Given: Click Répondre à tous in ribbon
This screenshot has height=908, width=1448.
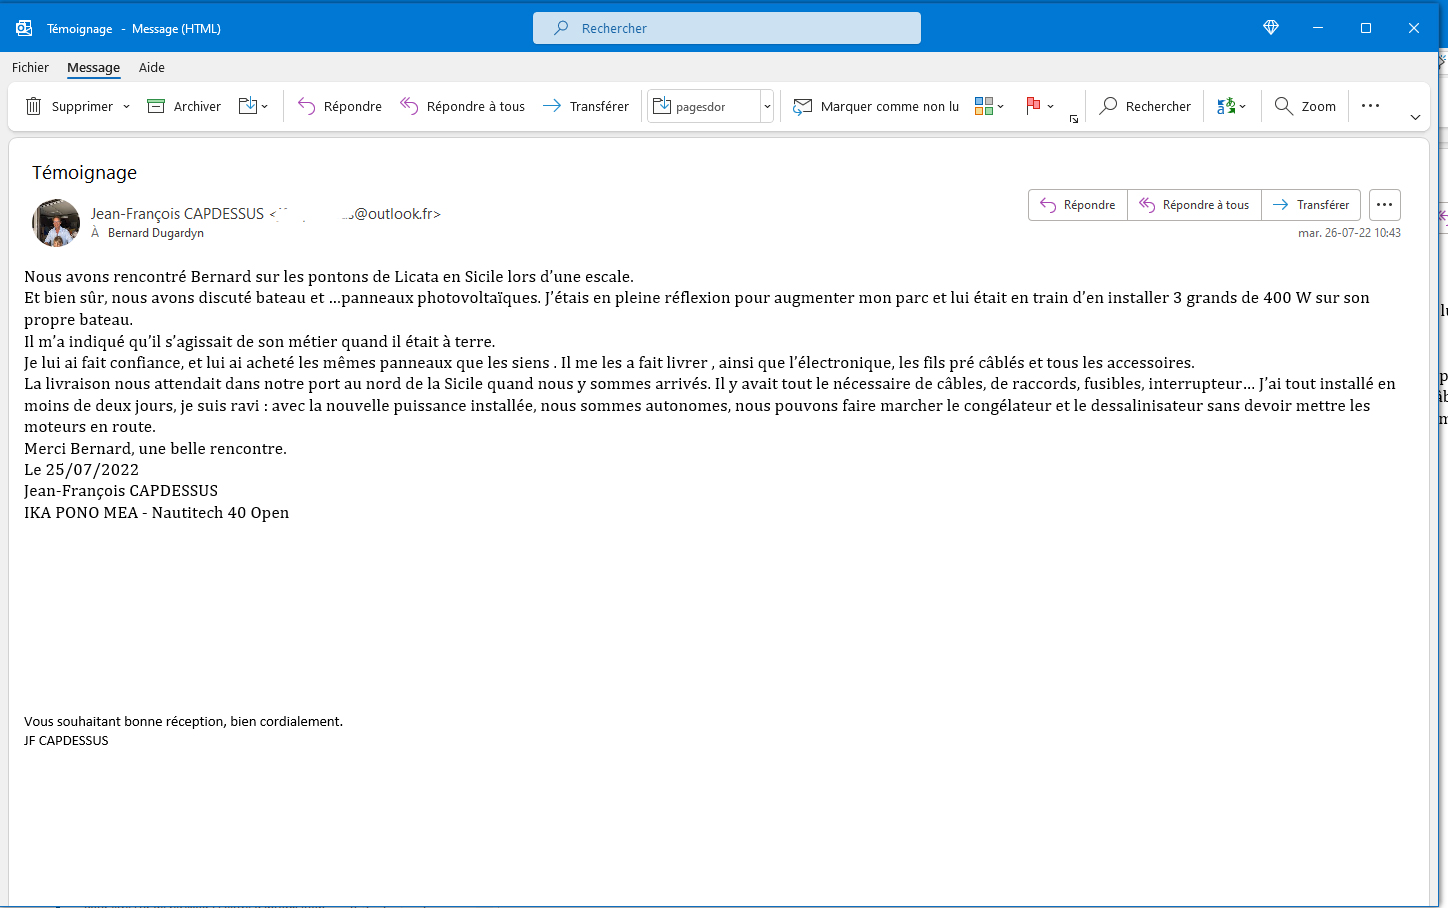Looking at the screenshot, I should pos(462,106).
